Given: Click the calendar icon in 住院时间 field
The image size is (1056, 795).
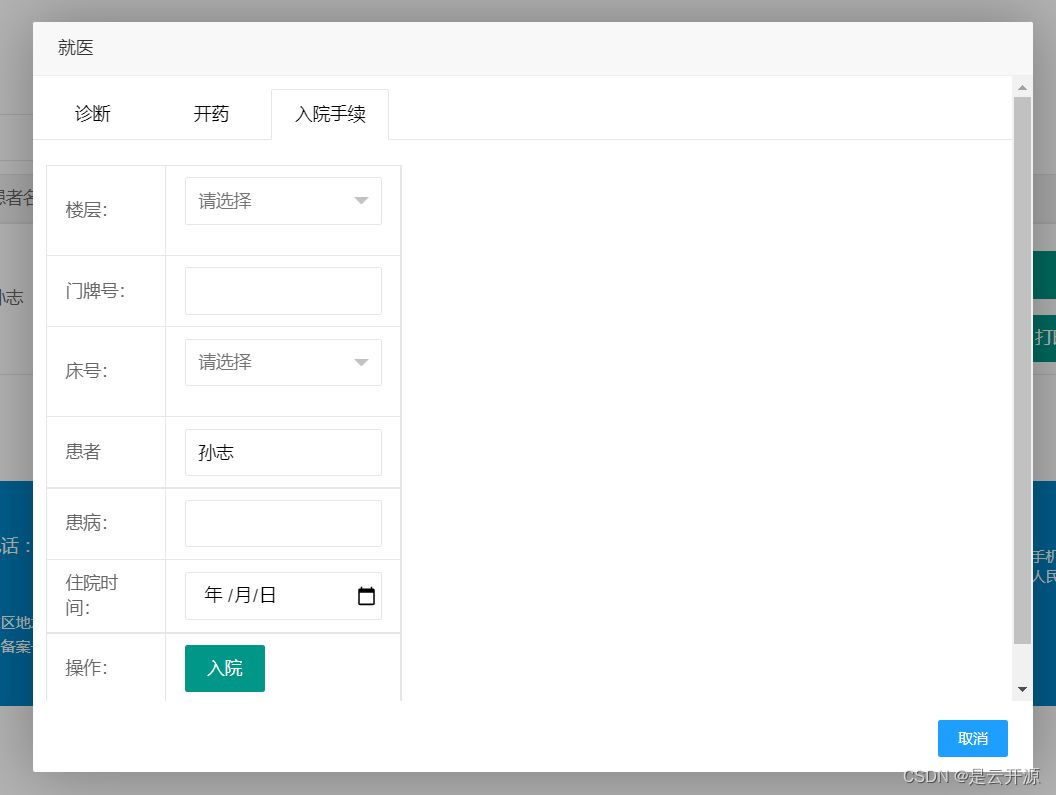Looking at the screenshot, I should [366, 595].
